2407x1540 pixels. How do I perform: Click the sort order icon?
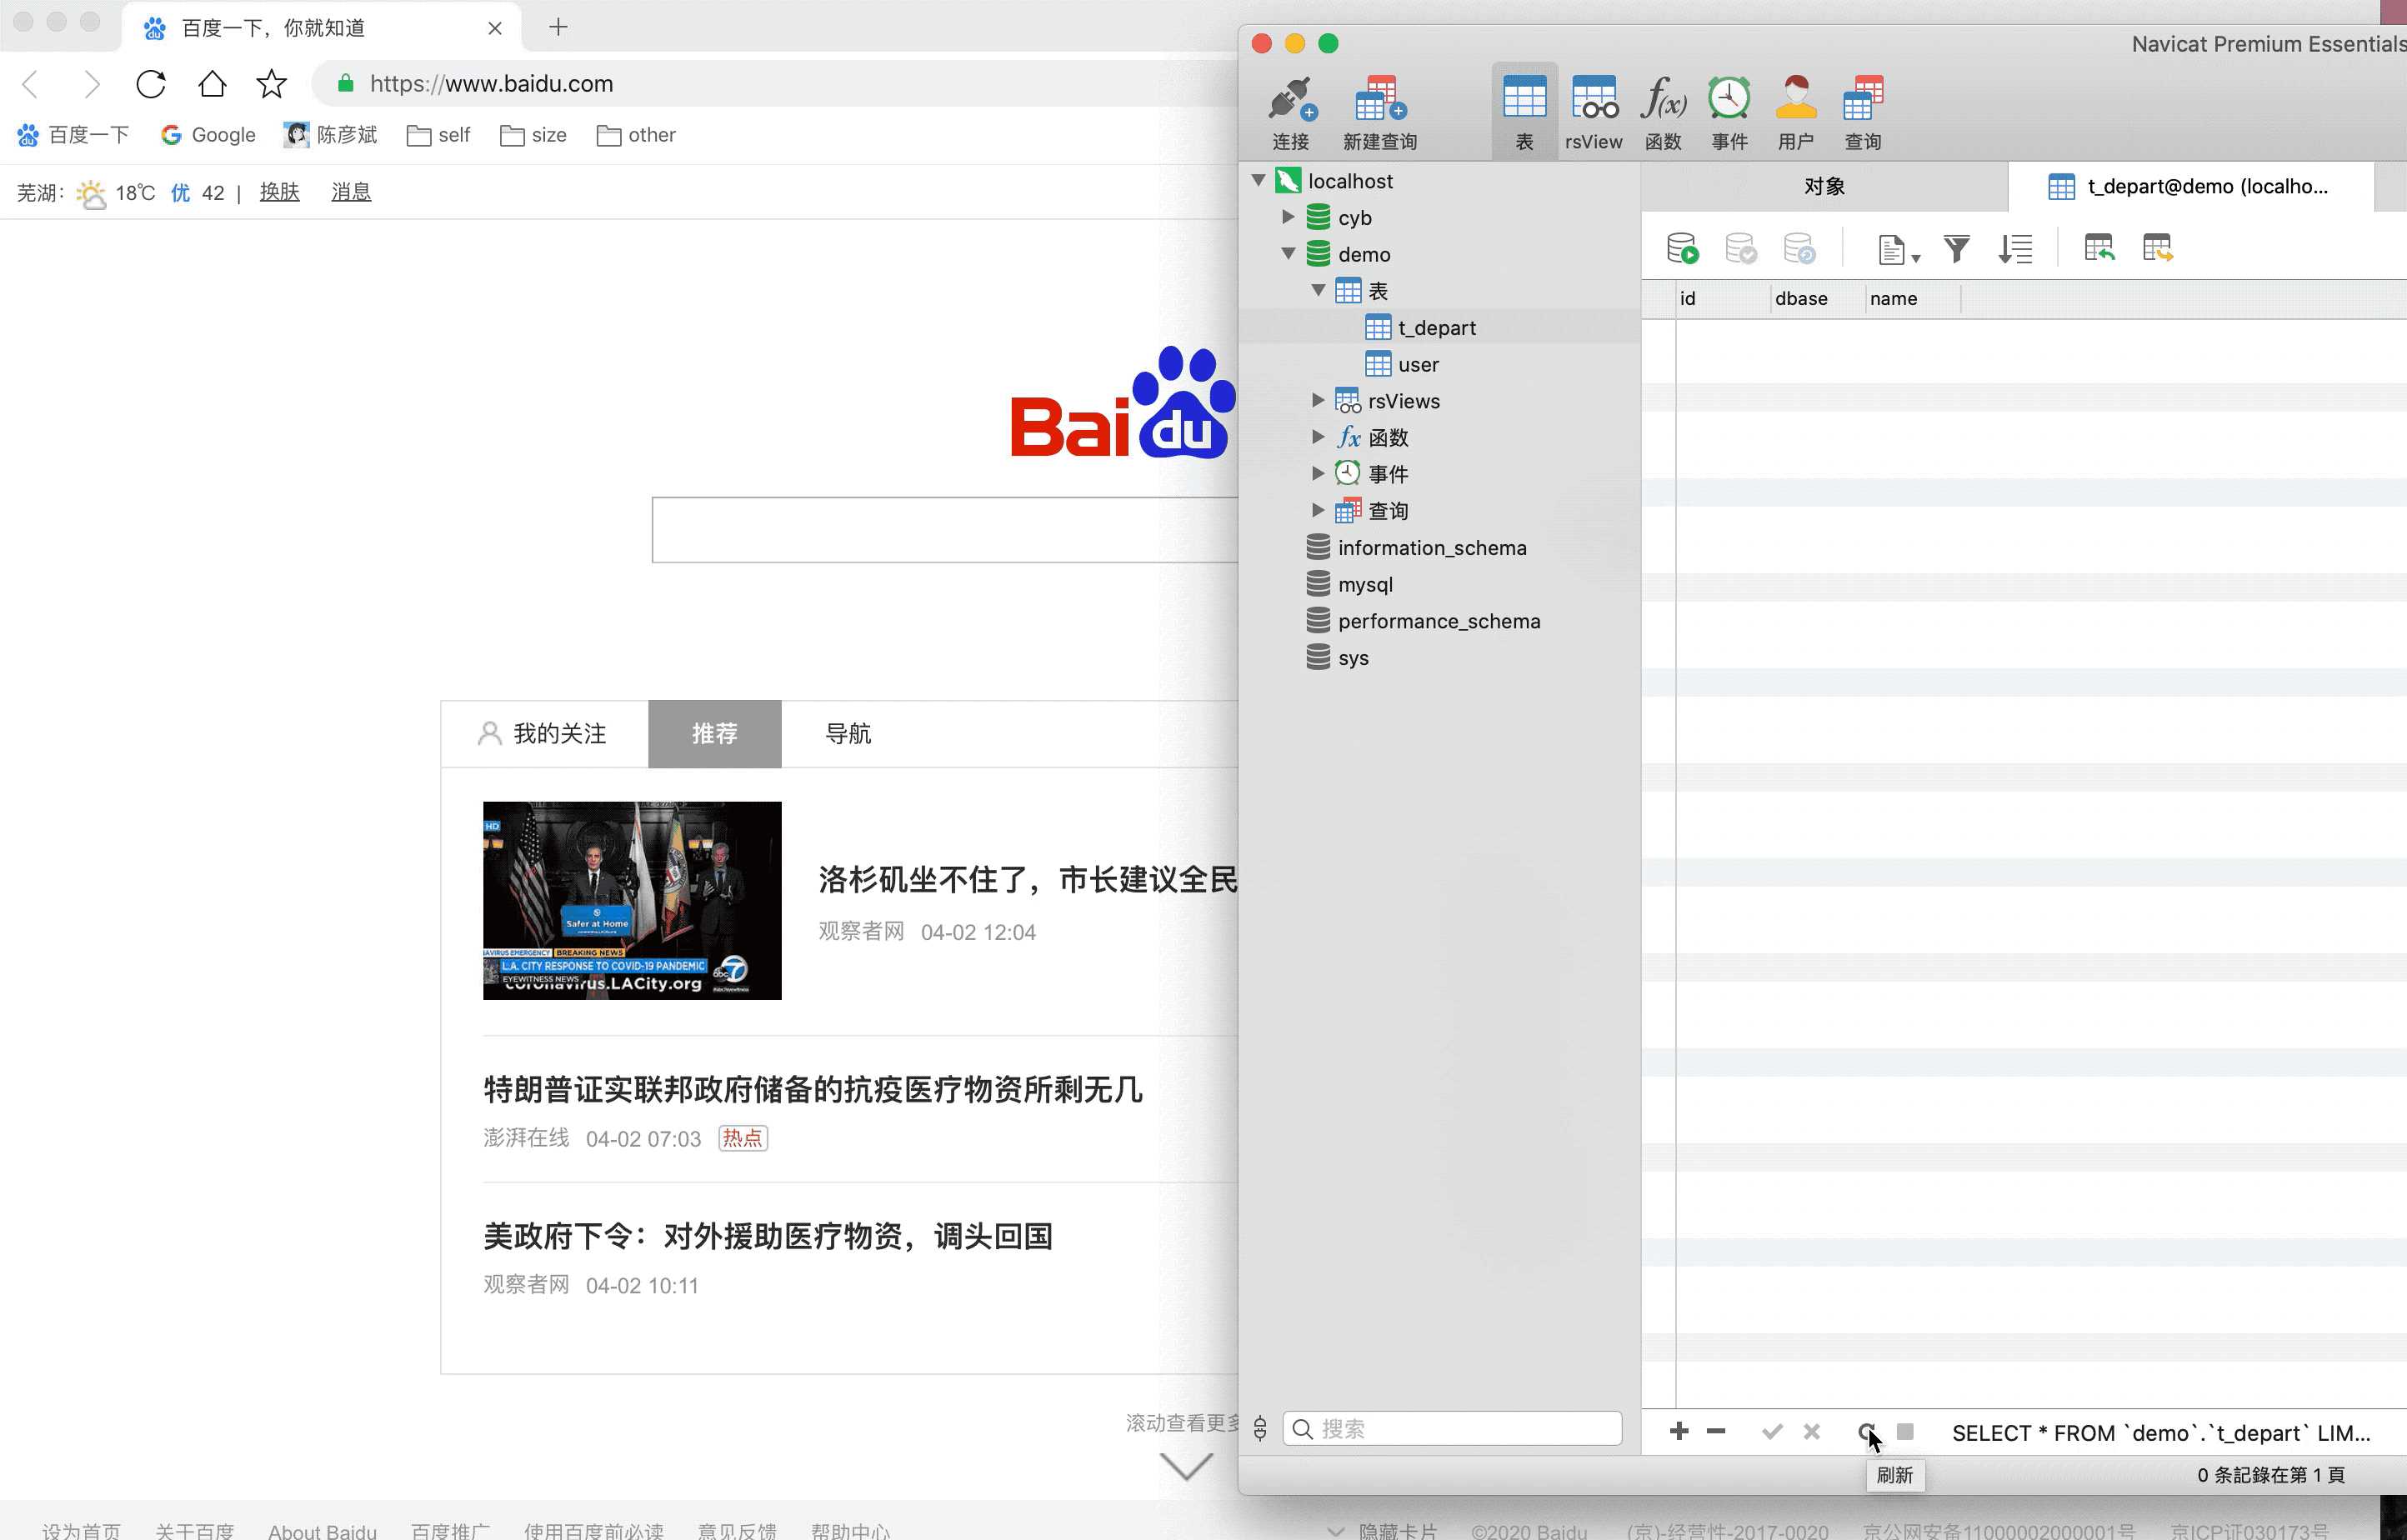coord(2015,248)
